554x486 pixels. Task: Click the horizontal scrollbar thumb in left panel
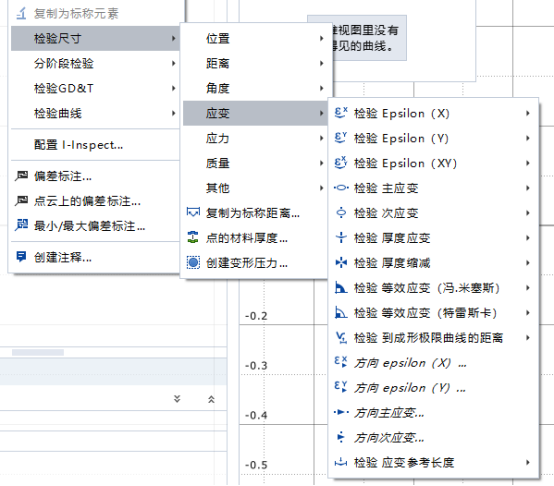38,352
